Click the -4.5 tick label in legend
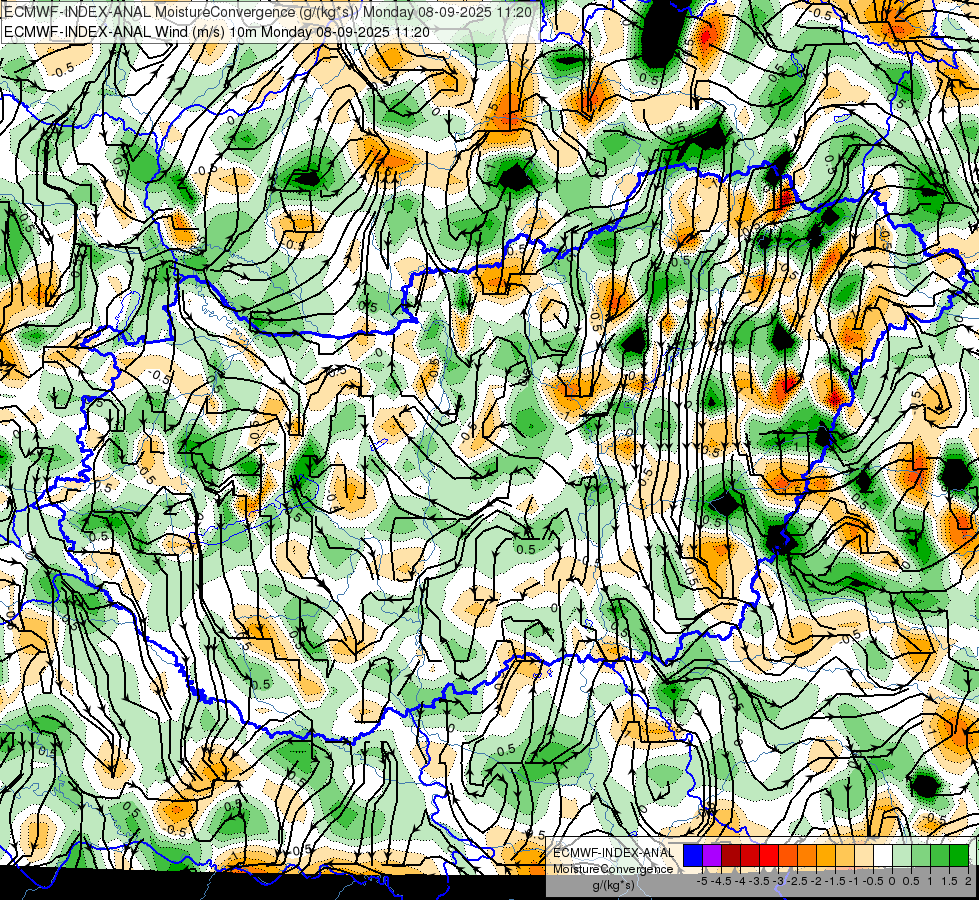 pos(721,881)
